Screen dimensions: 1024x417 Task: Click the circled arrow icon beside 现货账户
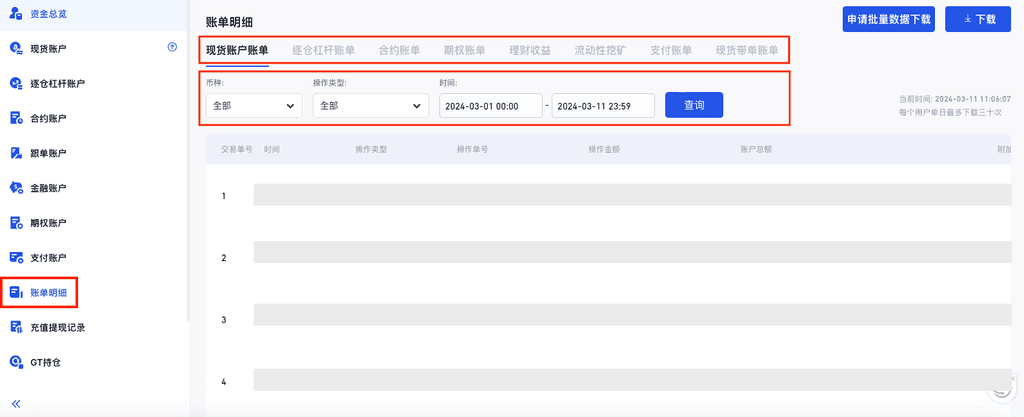pyautogui.click(x=172, y=47)
